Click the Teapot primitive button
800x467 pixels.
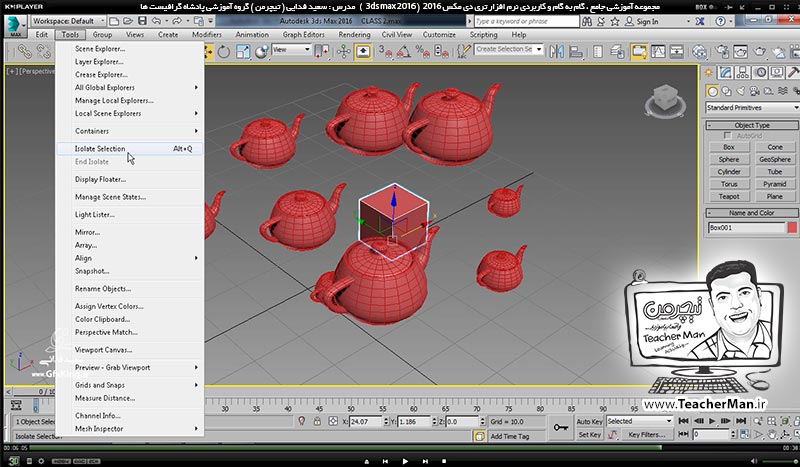[x=729, y=196]
